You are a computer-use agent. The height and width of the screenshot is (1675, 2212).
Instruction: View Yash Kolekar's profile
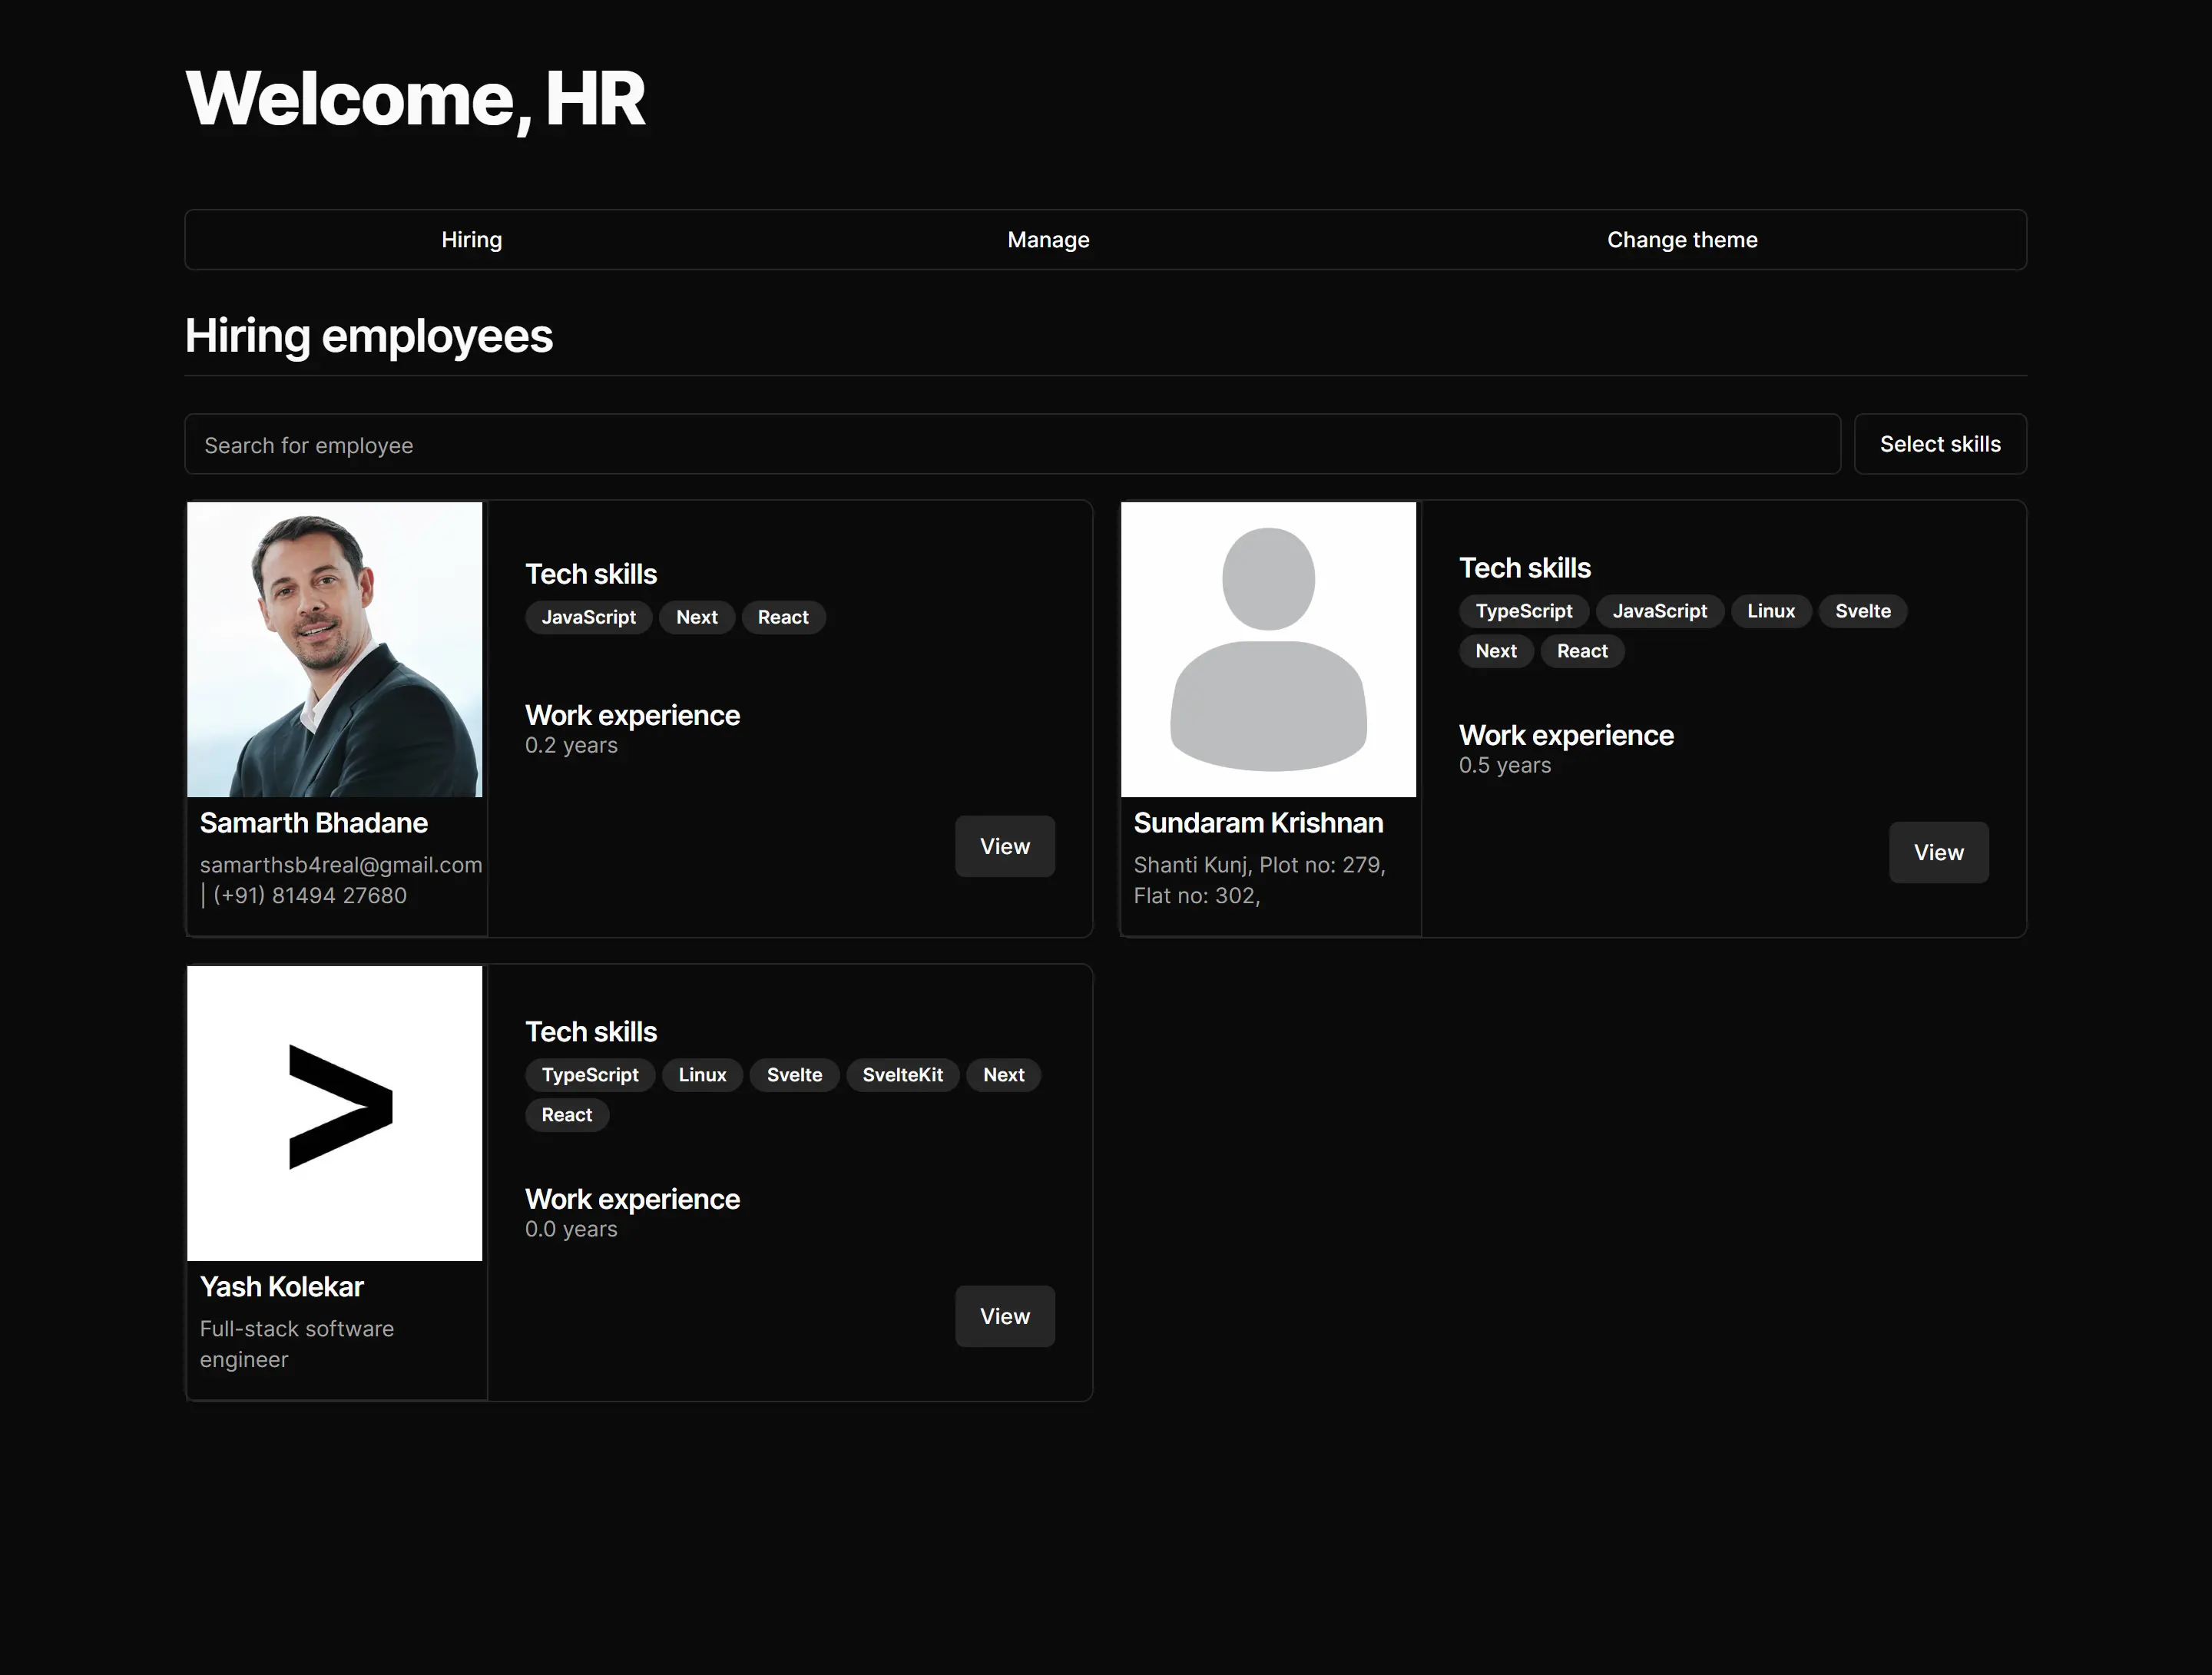pos(1004,1316)
